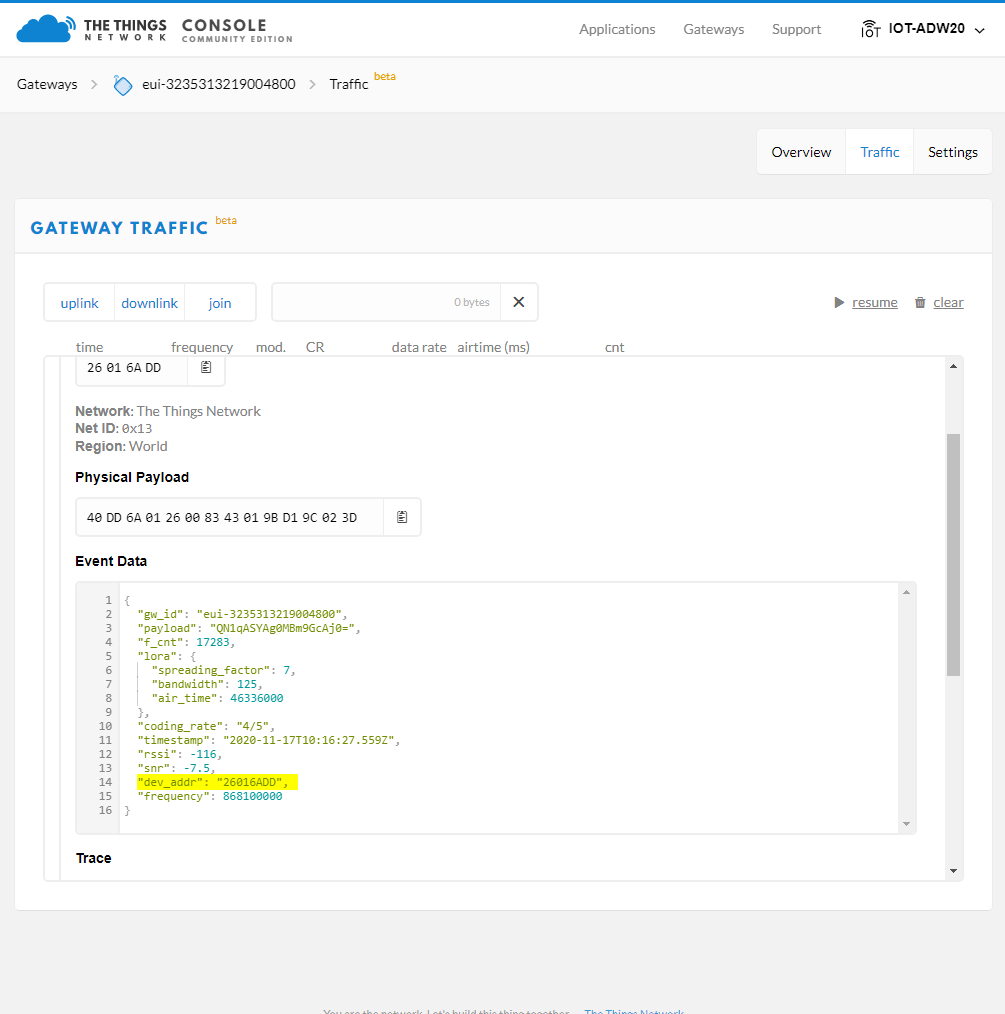
Task: Click the "frequency": 868100000 line
Action: [x=210, y=796]
